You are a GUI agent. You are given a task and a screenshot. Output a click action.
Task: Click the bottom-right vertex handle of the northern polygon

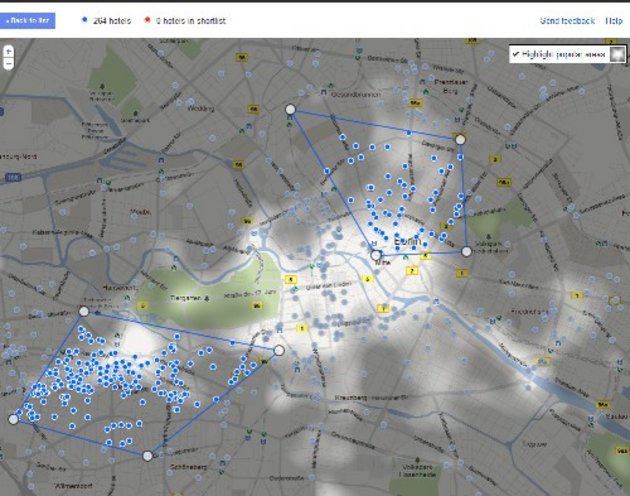pos(466,251)
